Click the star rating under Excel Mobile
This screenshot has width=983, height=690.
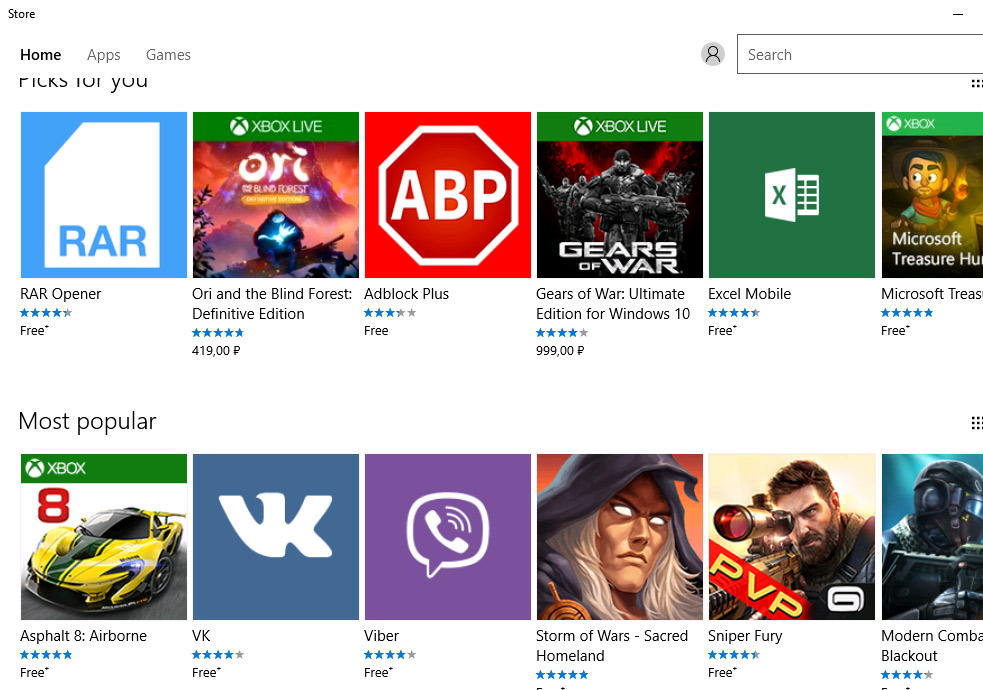click(x=733, y=313)
